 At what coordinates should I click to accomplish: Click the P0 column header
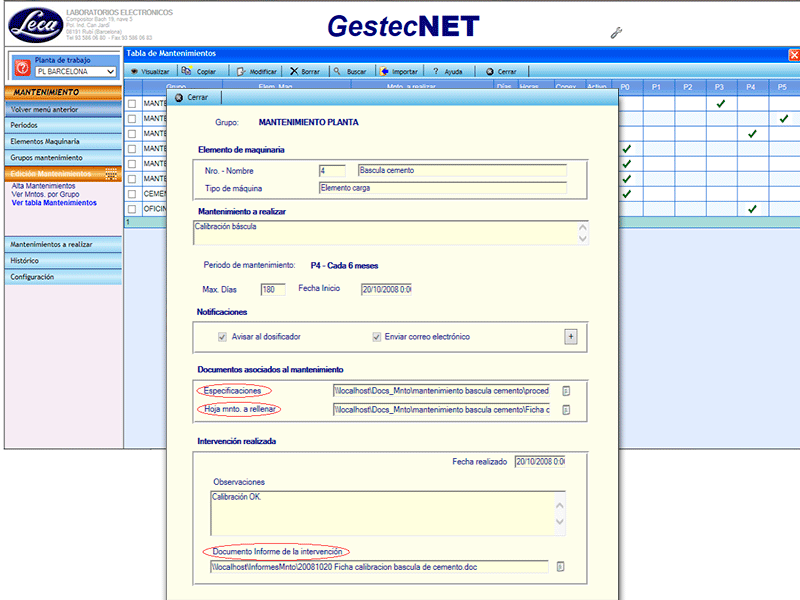(x=625, y=87)
